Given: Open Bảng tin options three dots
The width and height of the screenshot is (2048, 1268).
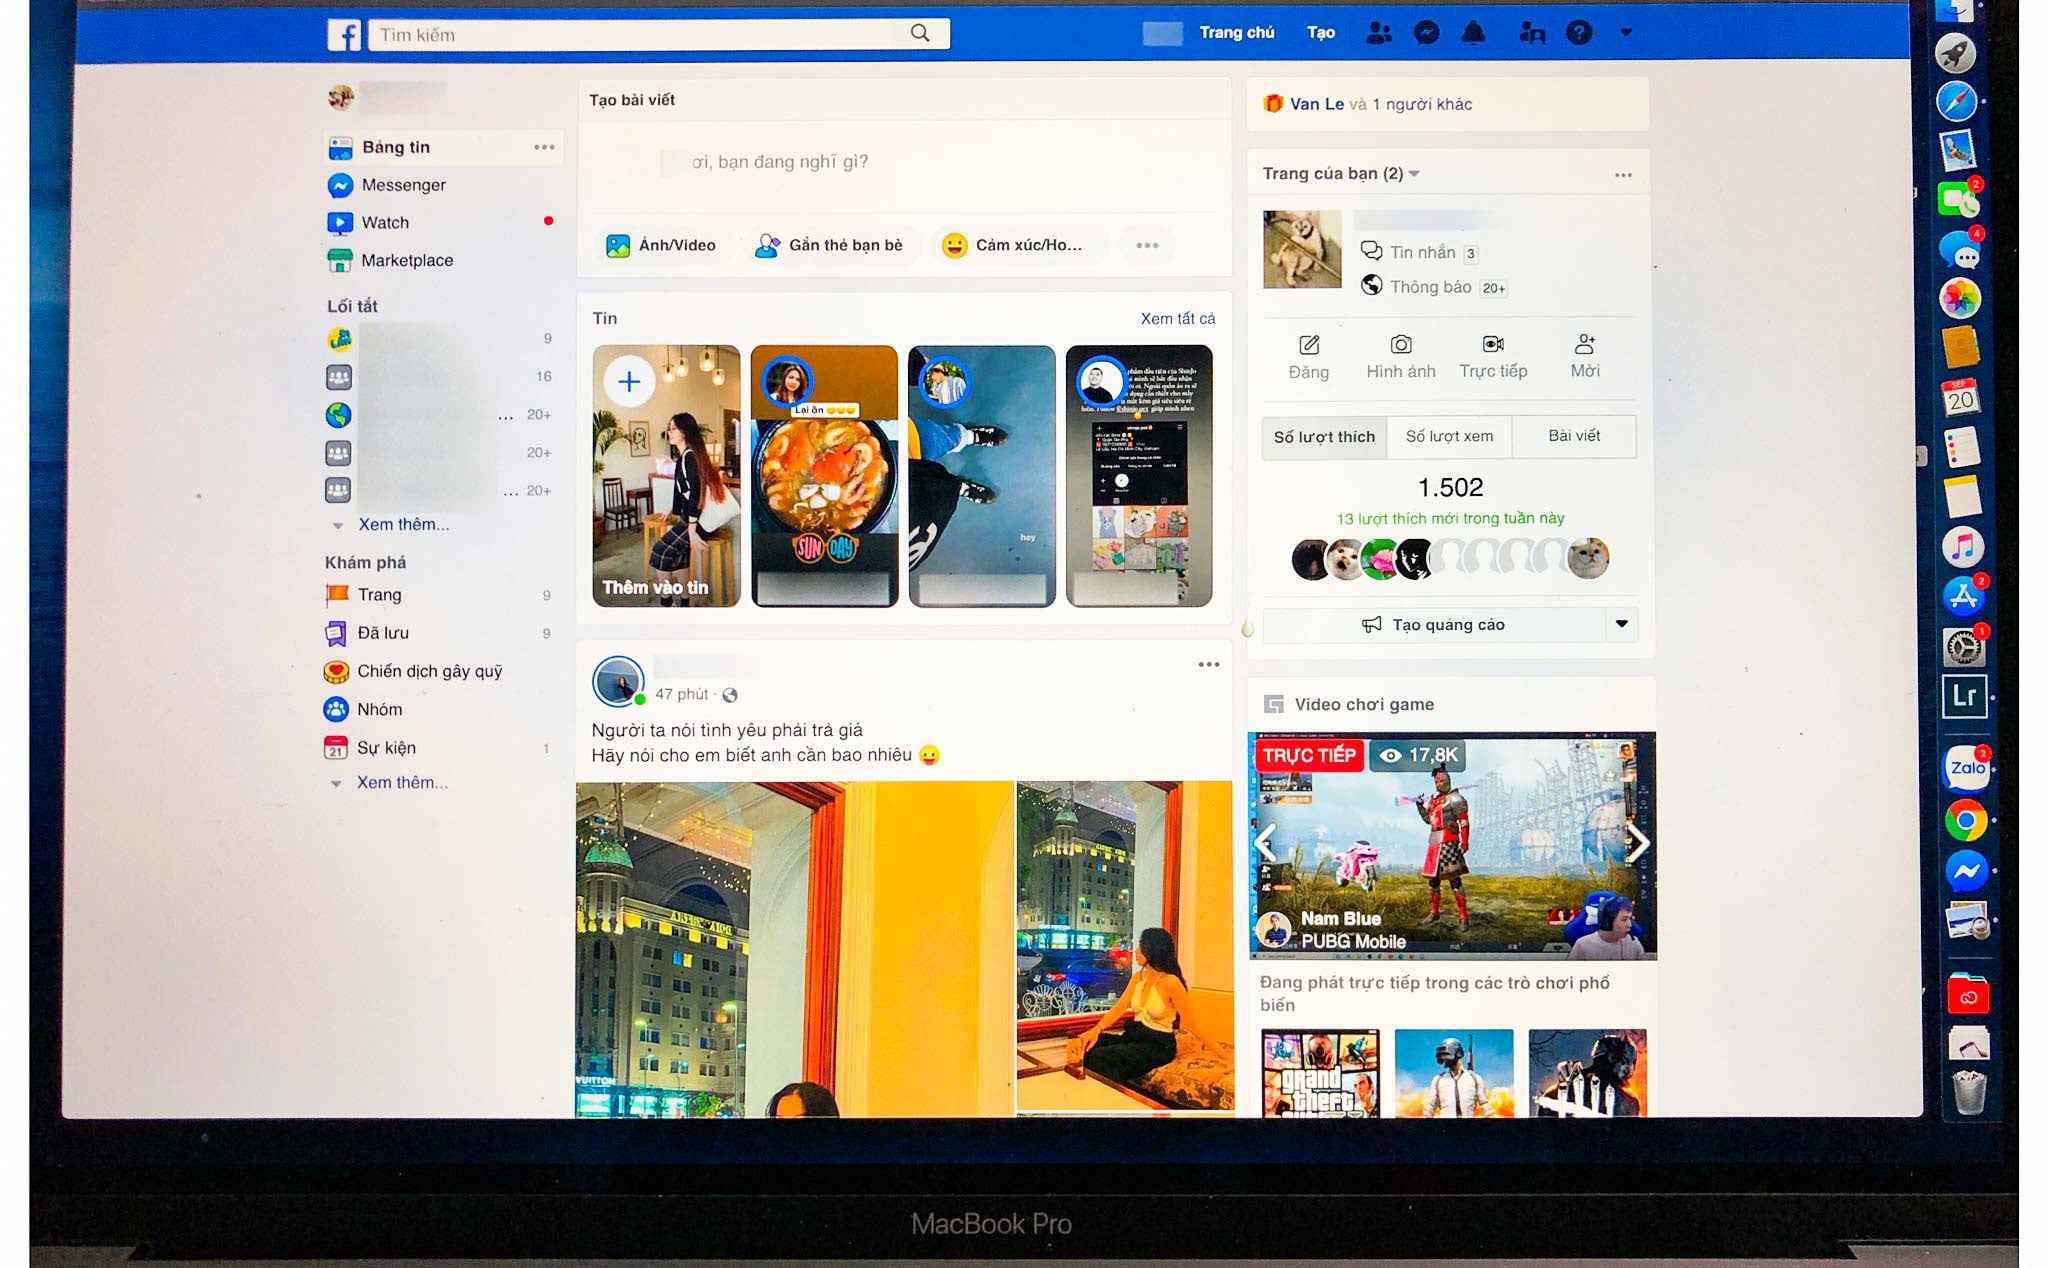Looking at the screenshot, I should pos(544,147).
